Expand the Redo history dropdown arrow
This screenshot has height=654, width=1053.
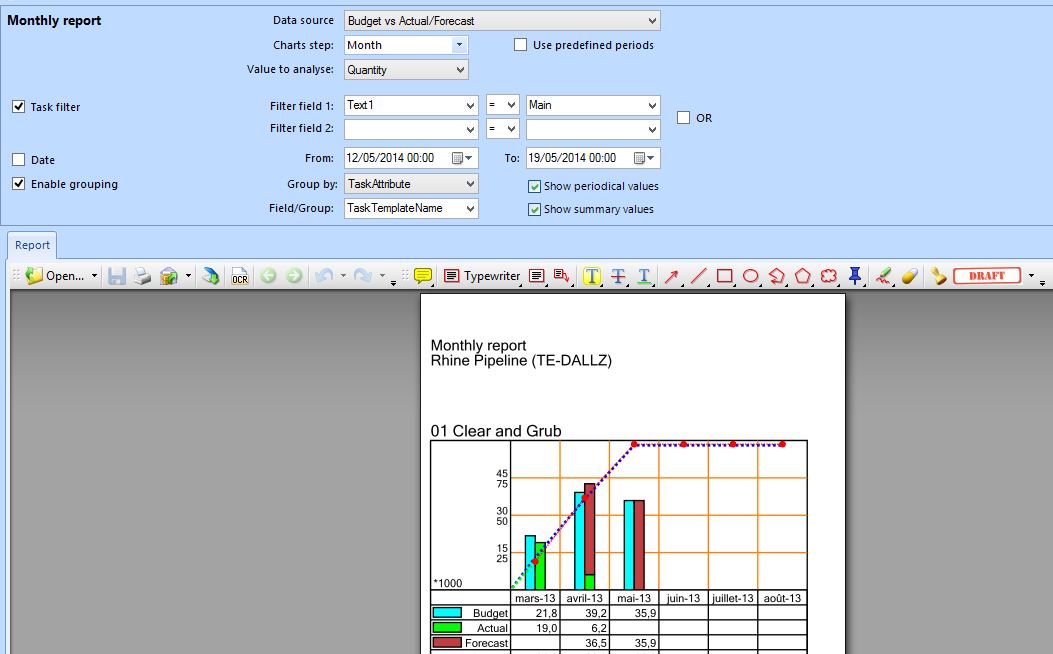coord(382,276)
